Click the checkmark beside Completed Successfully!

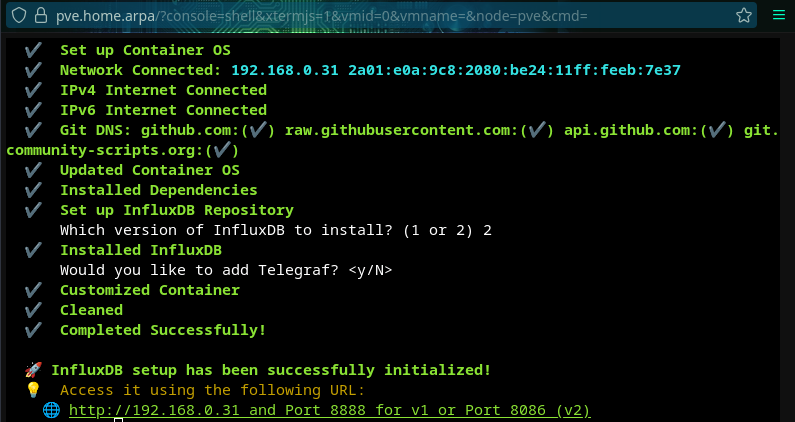pyautogui.click(x=32, y=330)
